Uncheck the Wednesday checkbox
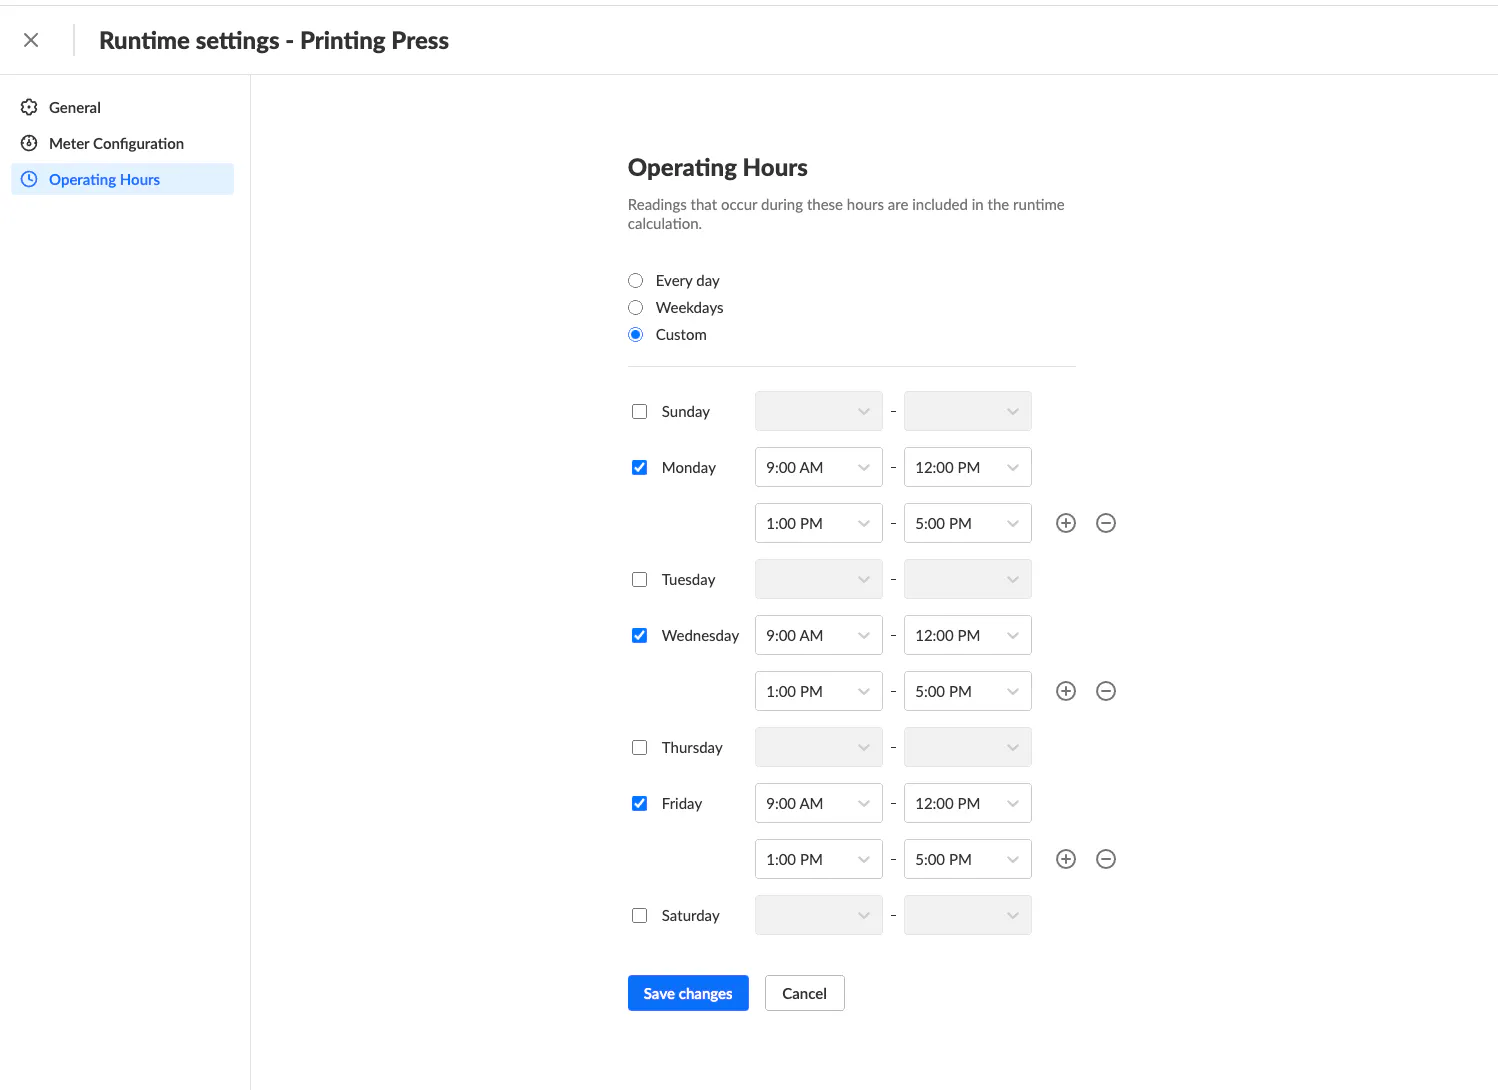 pos(639,635)
